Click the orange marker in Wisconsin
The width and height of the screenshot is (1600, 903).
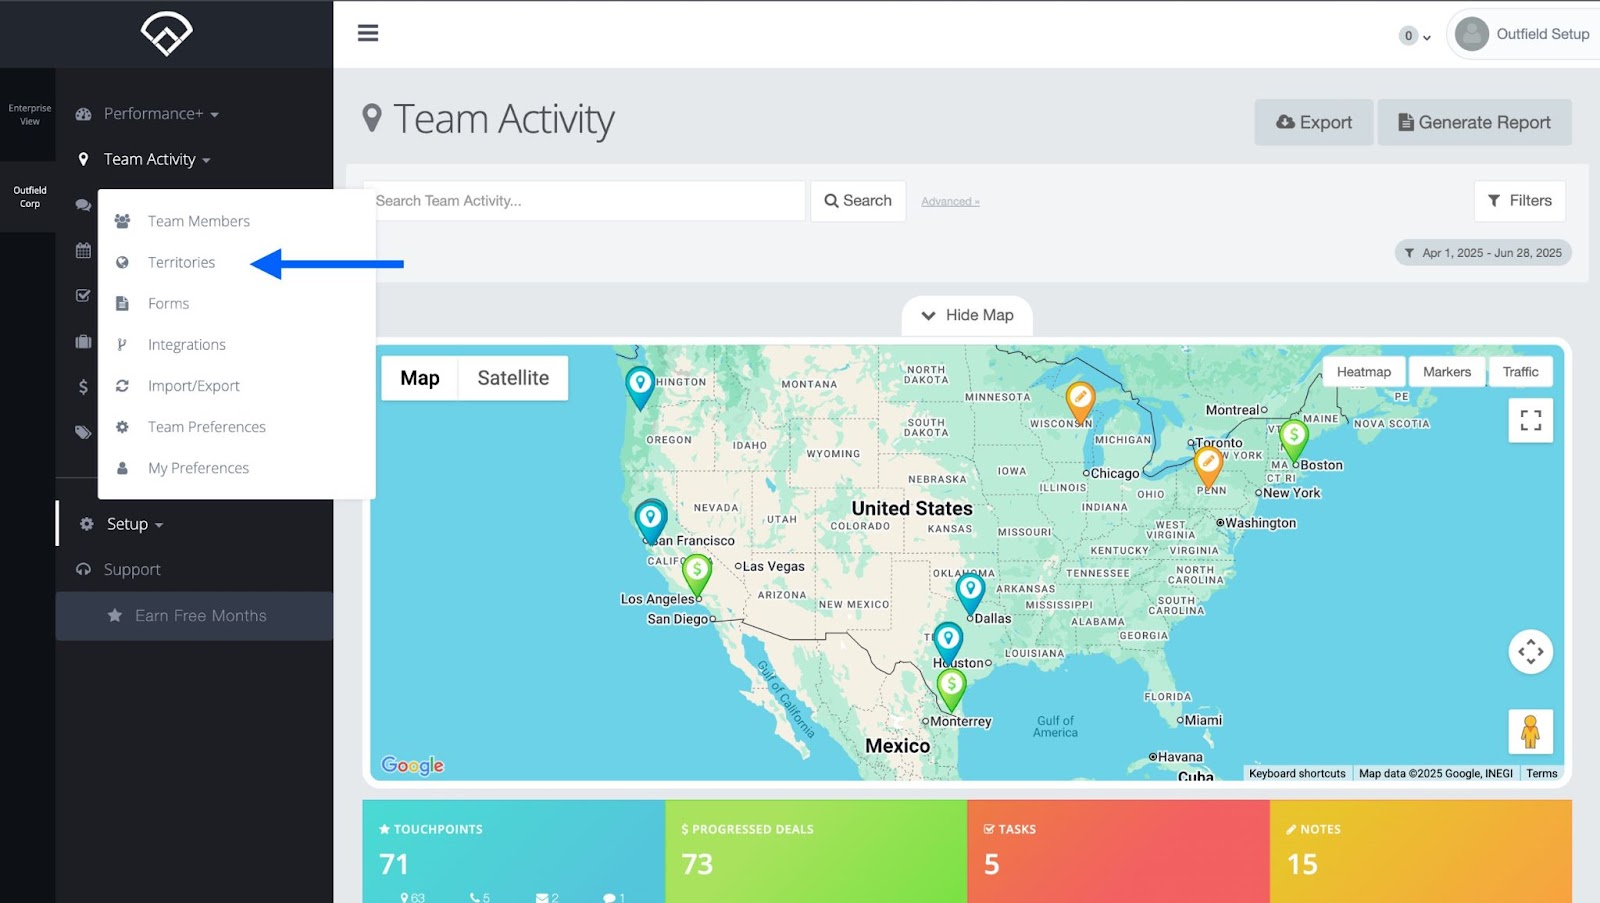pos(1080,401)
